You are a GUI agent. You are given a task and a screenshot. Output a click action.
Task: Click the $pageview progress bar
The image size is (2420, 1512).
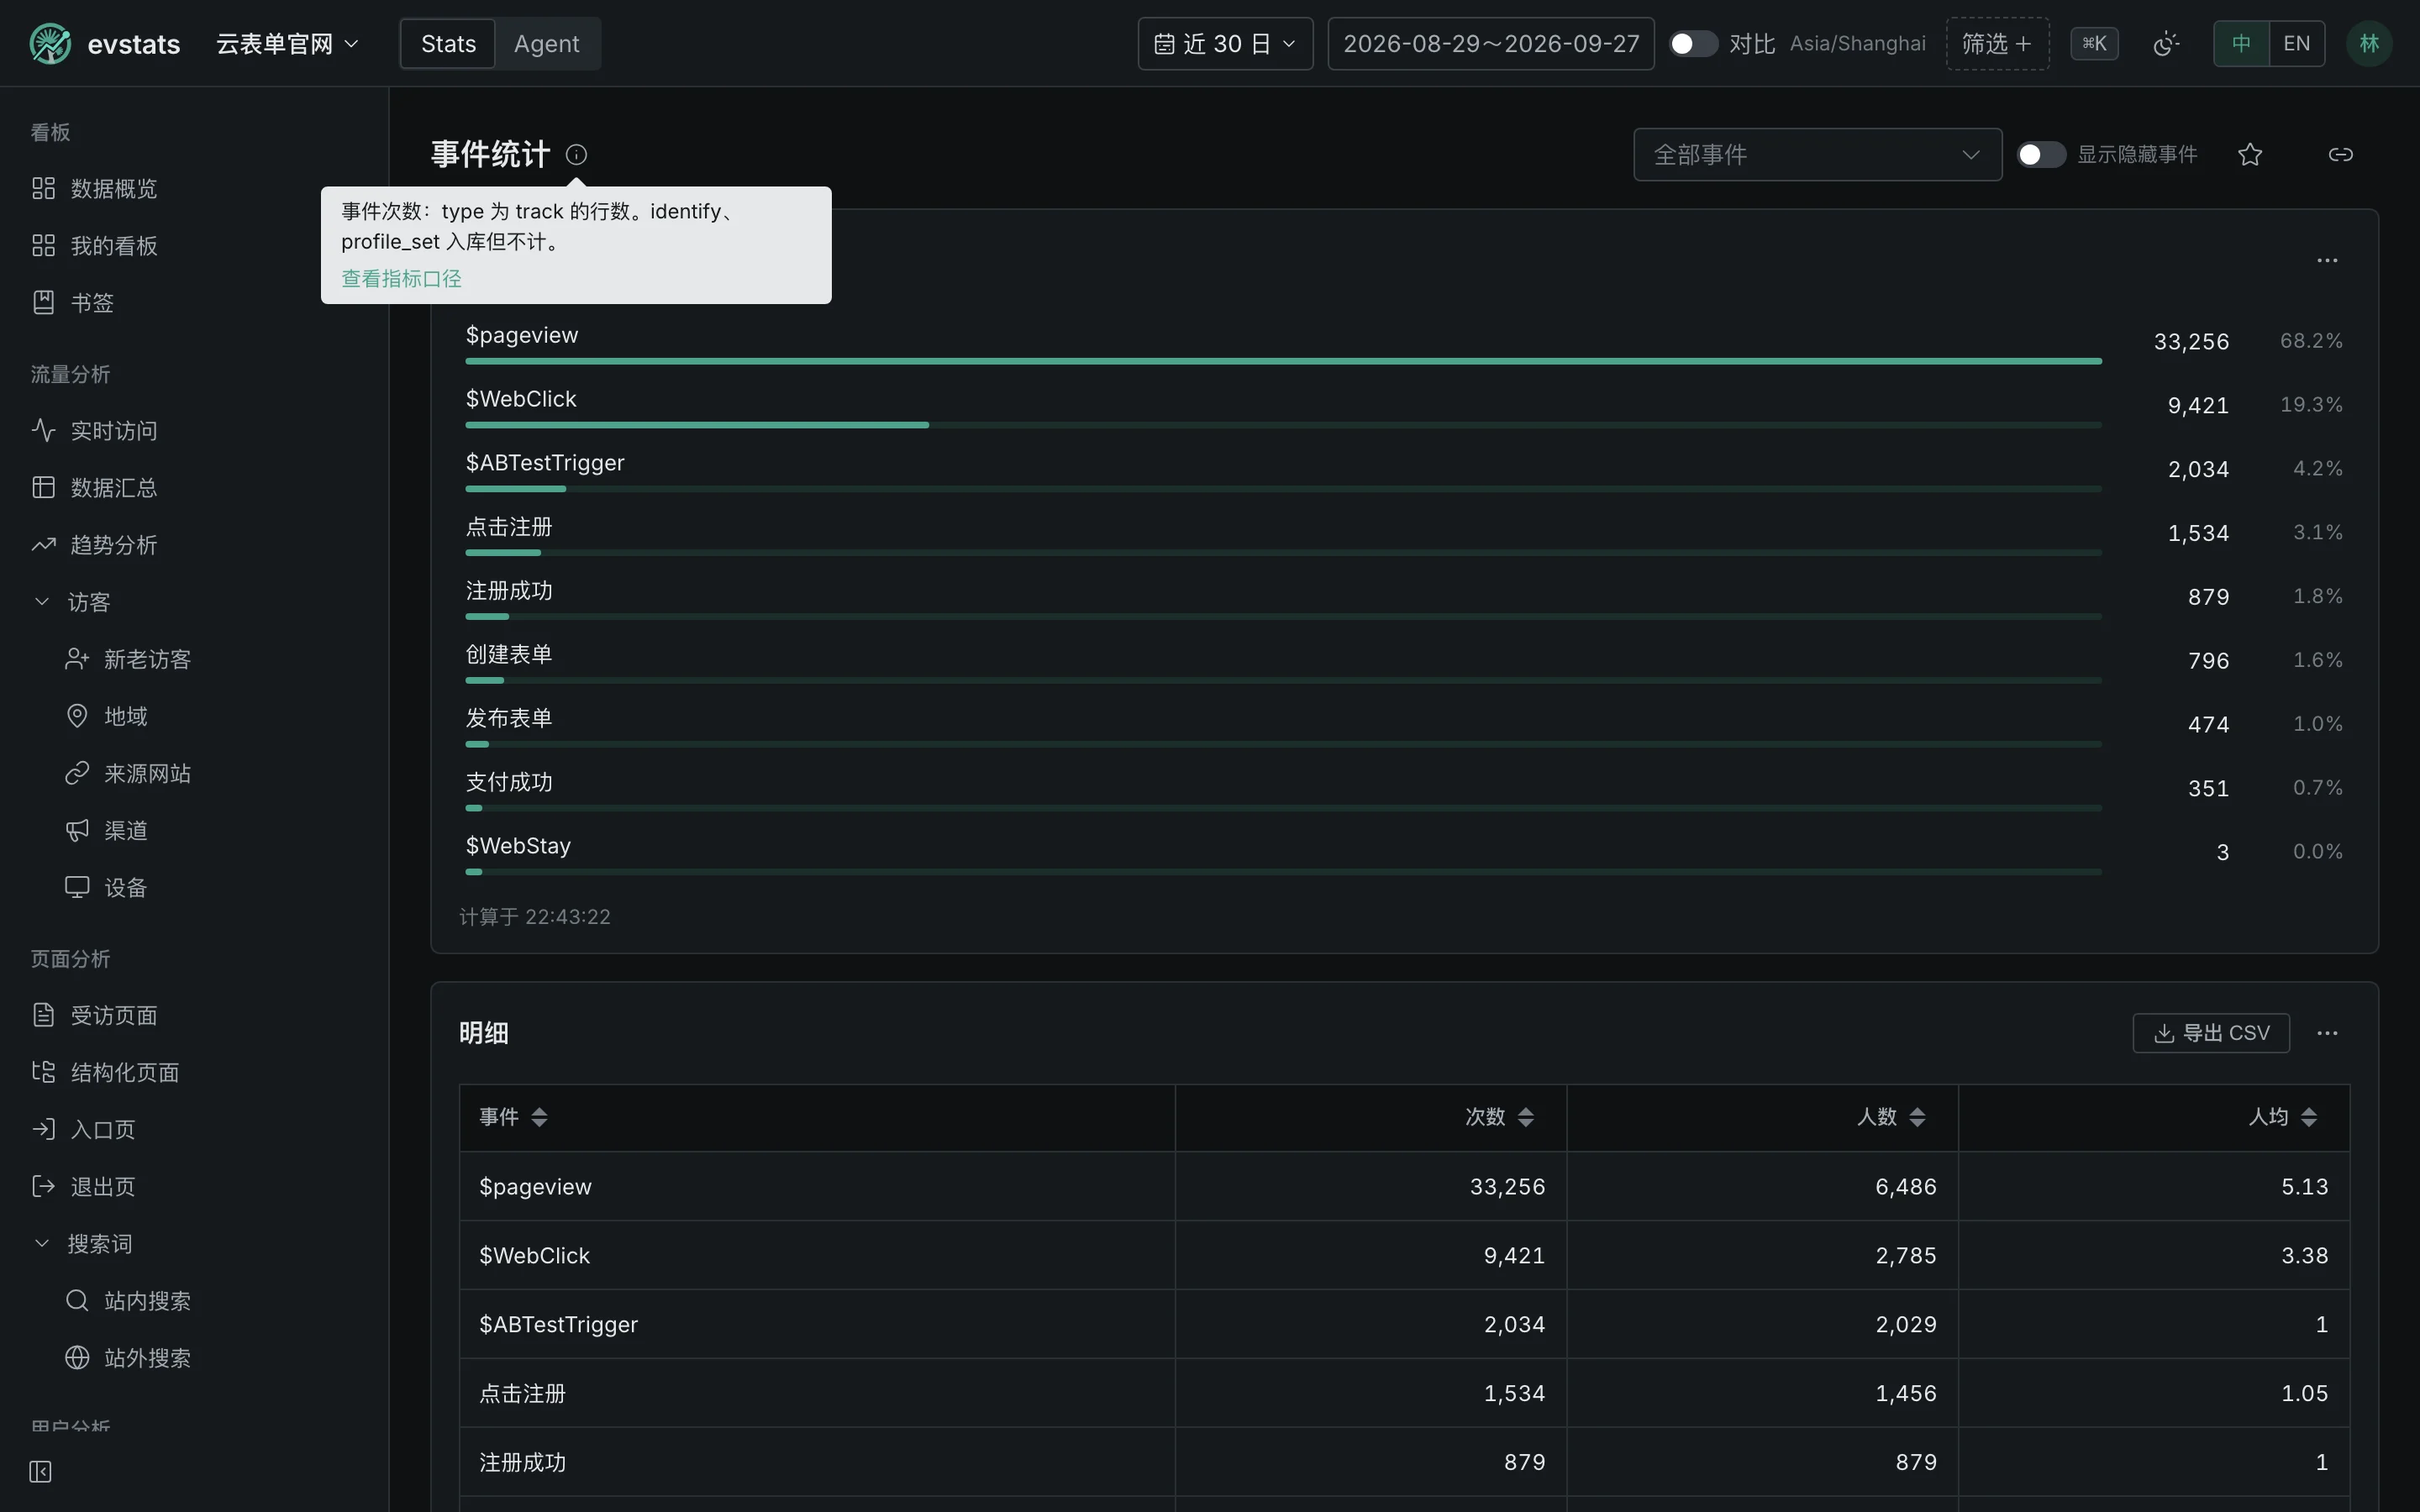[1283, 361]
